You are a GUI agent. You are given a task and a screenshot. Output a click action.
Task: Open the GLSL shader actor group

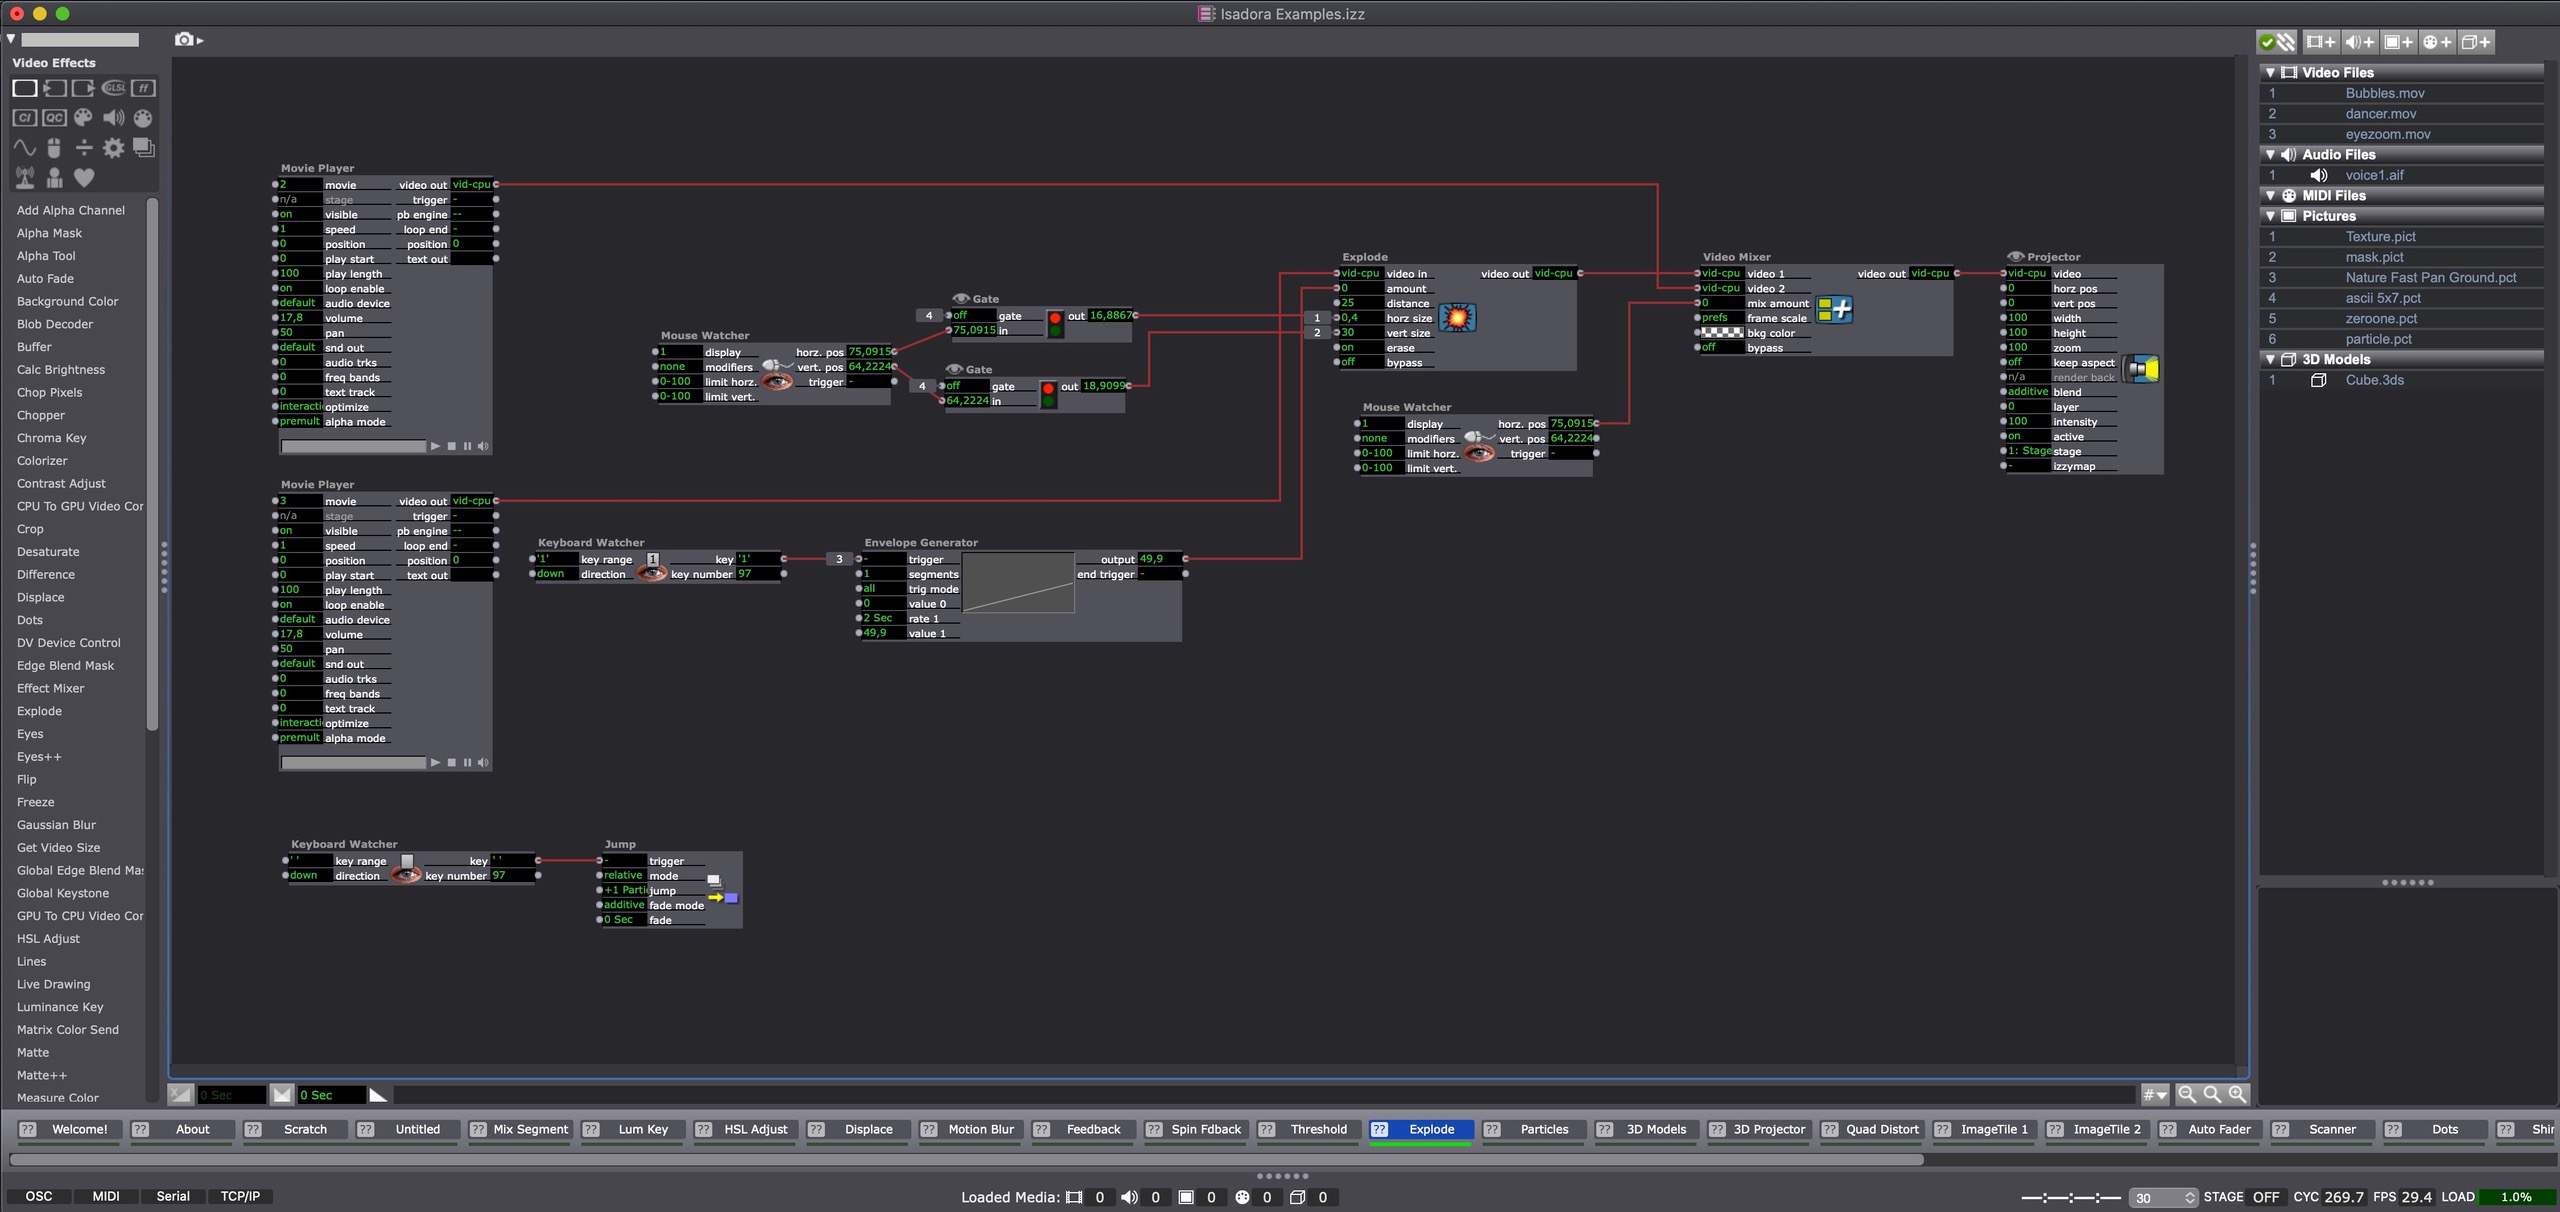click(114, 88)
